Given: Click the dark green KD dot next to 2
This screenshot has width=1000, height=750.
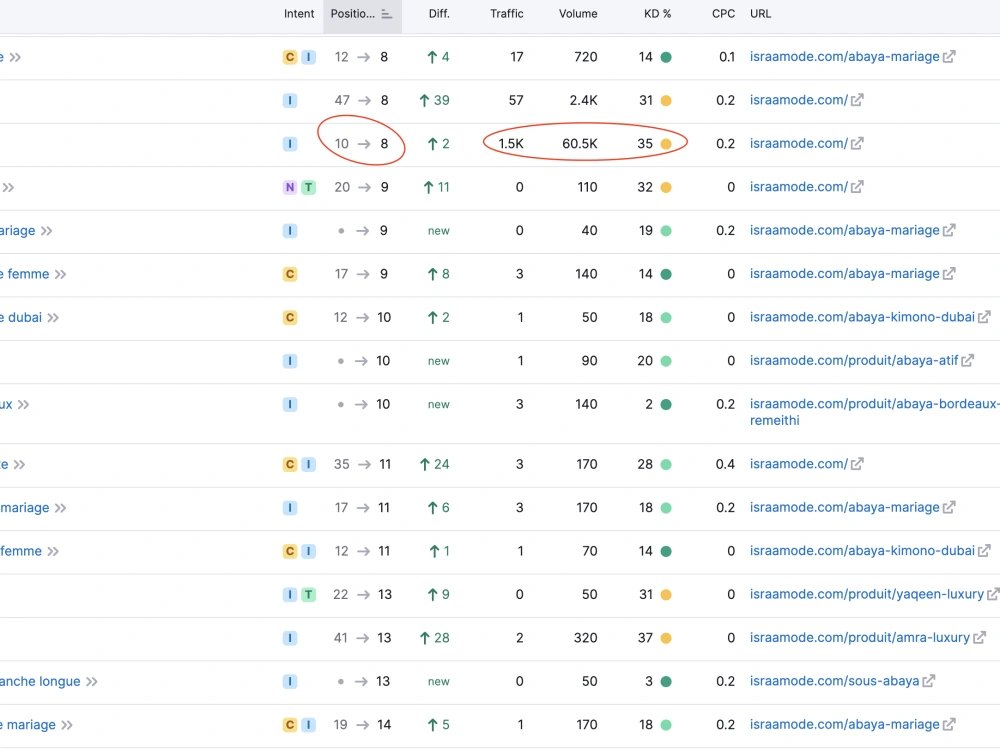Looking at the screenshot, I should [666, 404].
